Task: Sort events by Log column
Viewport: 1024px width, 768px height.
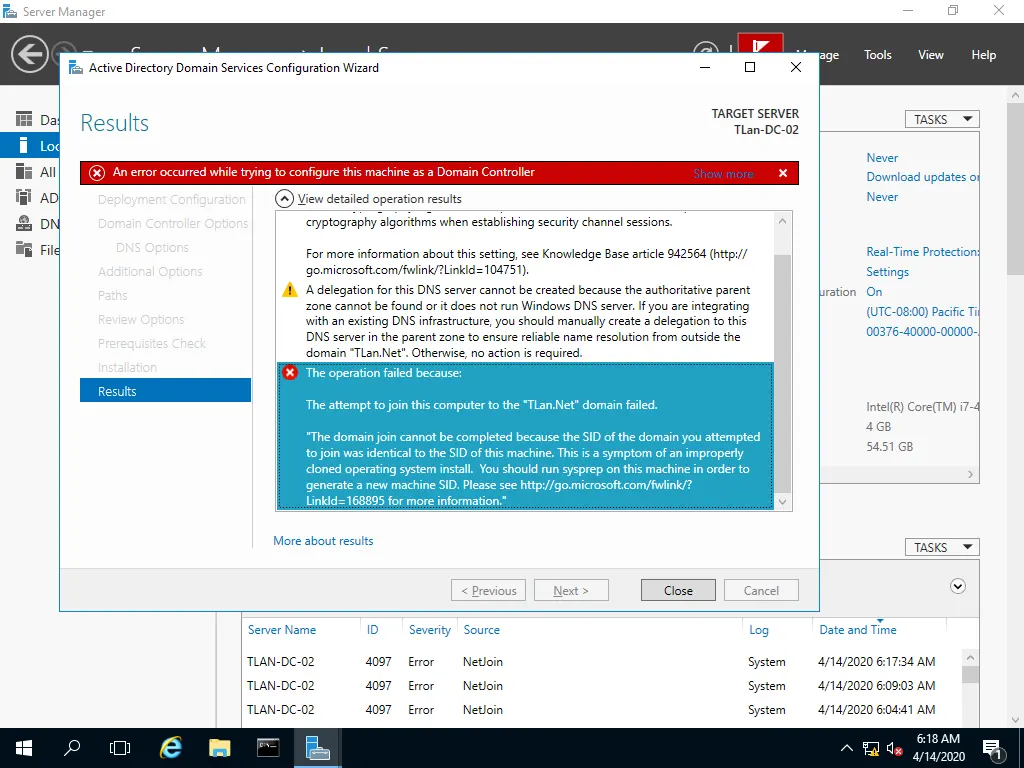Action: (758, 630)
